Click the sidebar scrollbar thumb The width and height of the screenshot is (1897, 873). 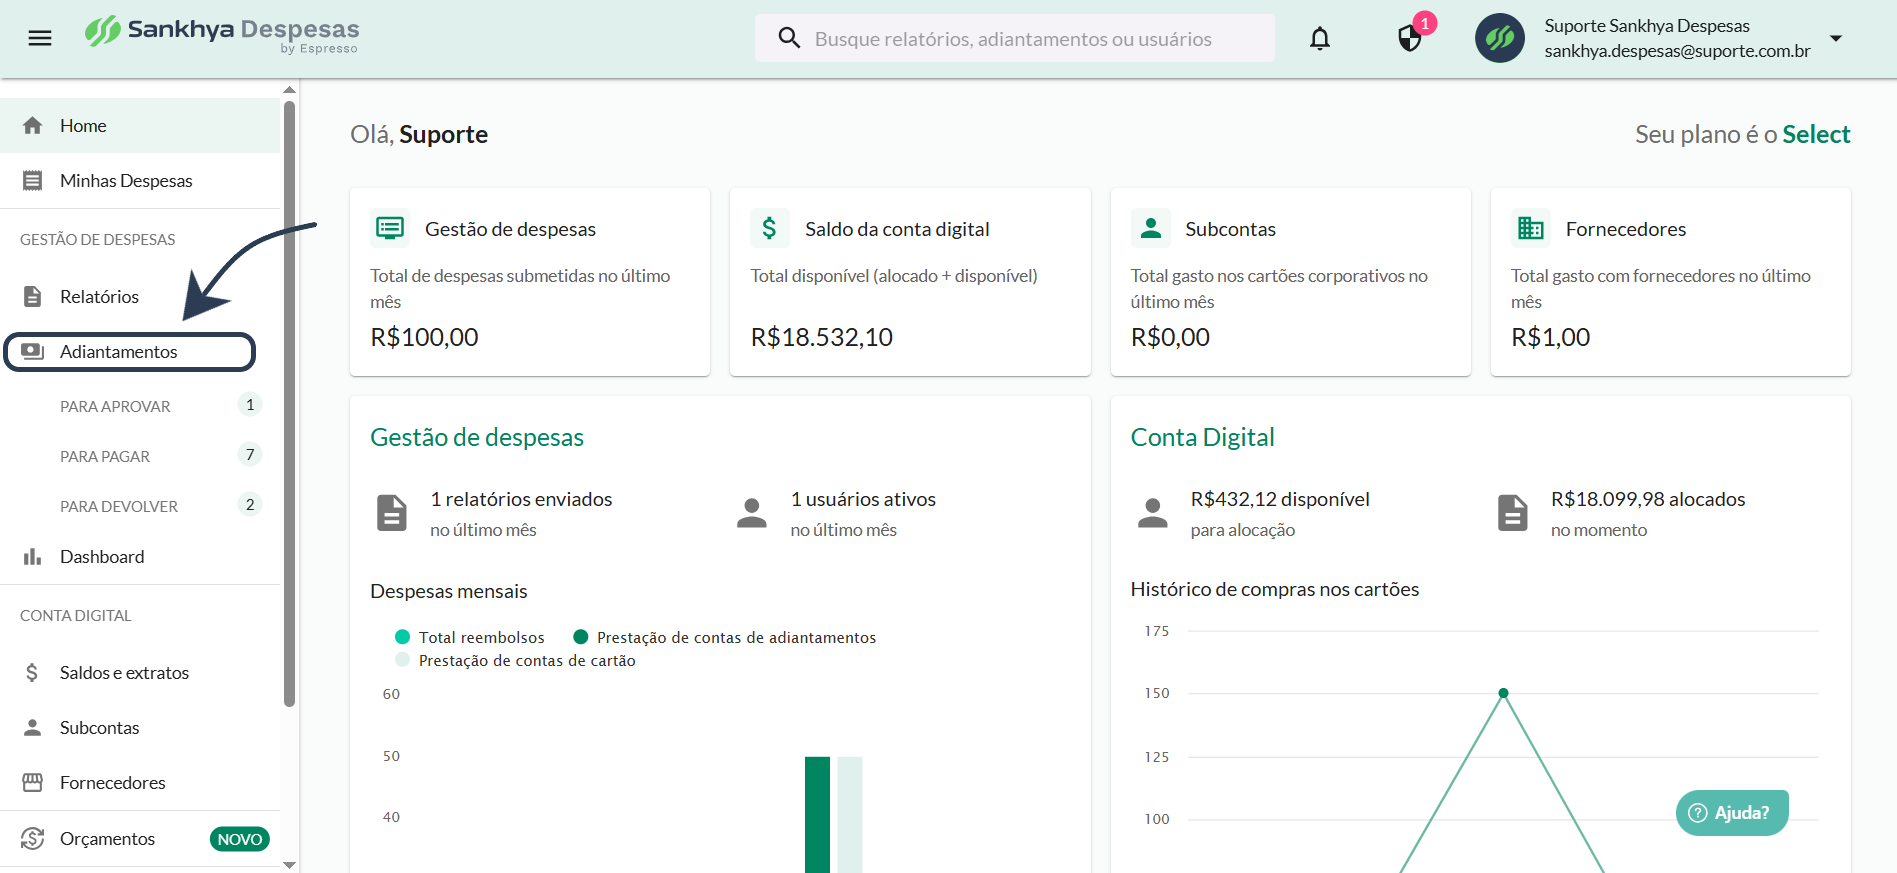pyautogui.click(x=289, y=404)
